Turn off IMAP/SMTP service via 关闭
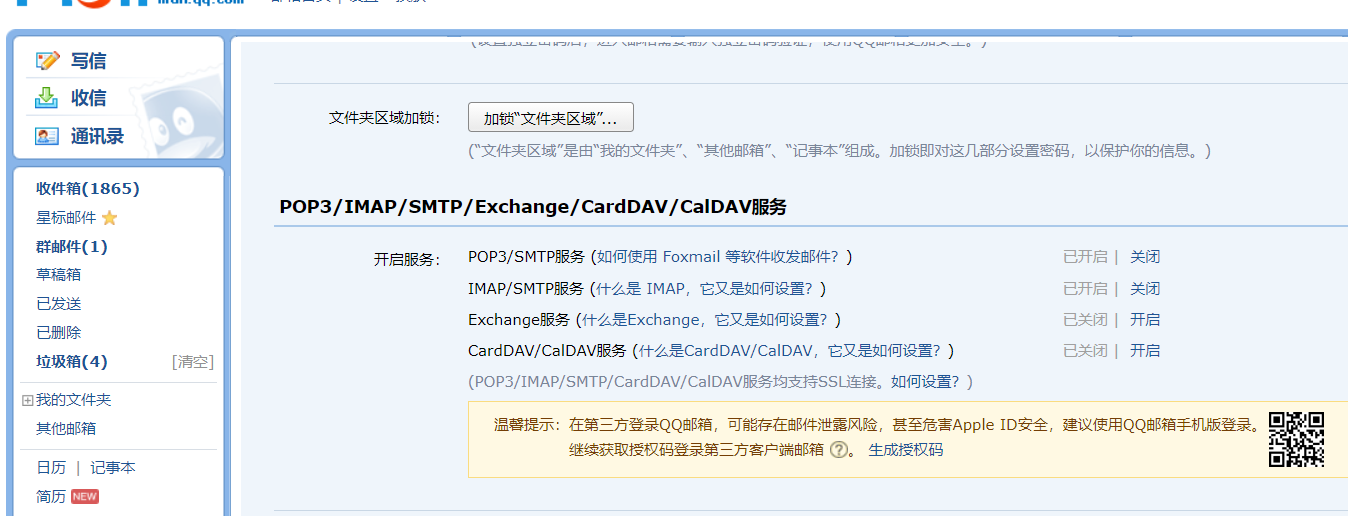Image resolution: width=1348 pixels, height=516 pixels. click(x=1145, y=289)
